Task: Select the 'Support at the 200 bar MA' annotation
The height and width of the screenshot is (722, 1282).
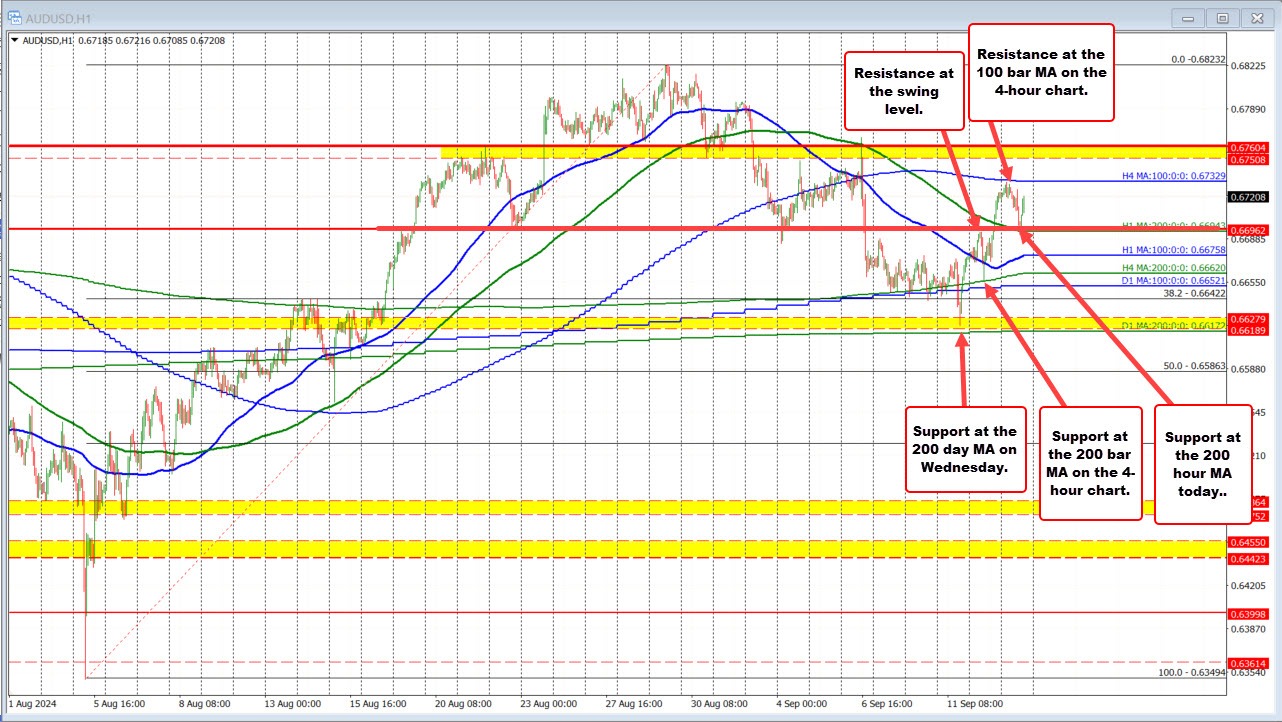Action: pyautogui.click(x=1089, y=462)
